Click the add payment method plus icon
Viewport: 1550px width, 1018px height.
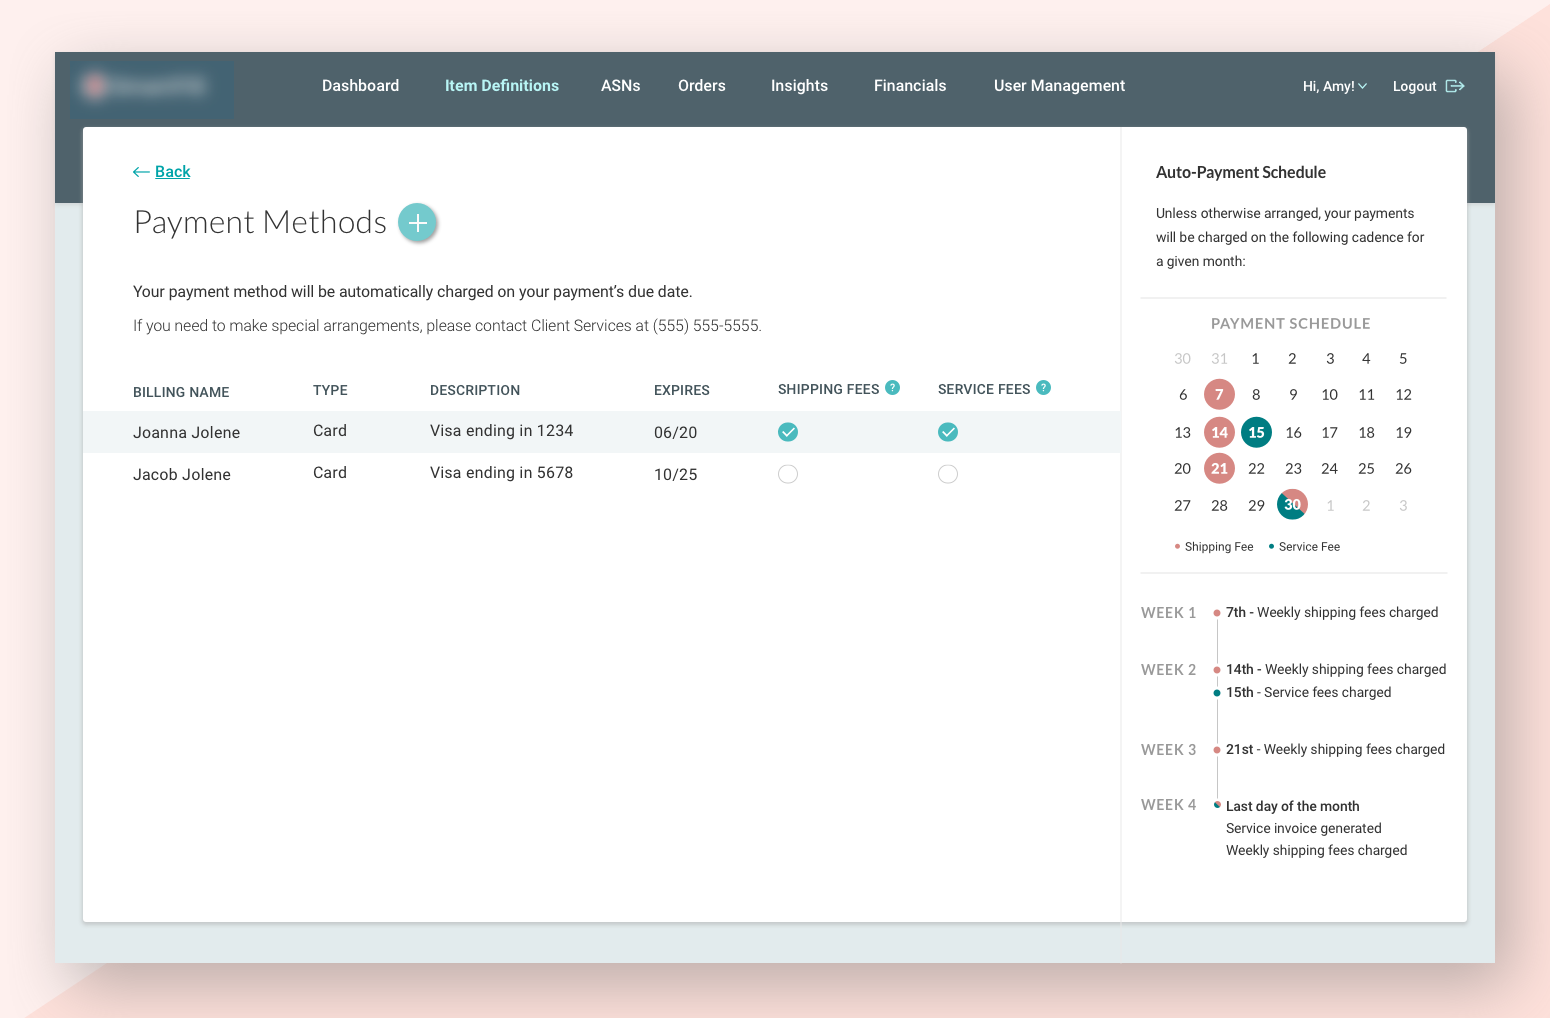coord(418,222)
